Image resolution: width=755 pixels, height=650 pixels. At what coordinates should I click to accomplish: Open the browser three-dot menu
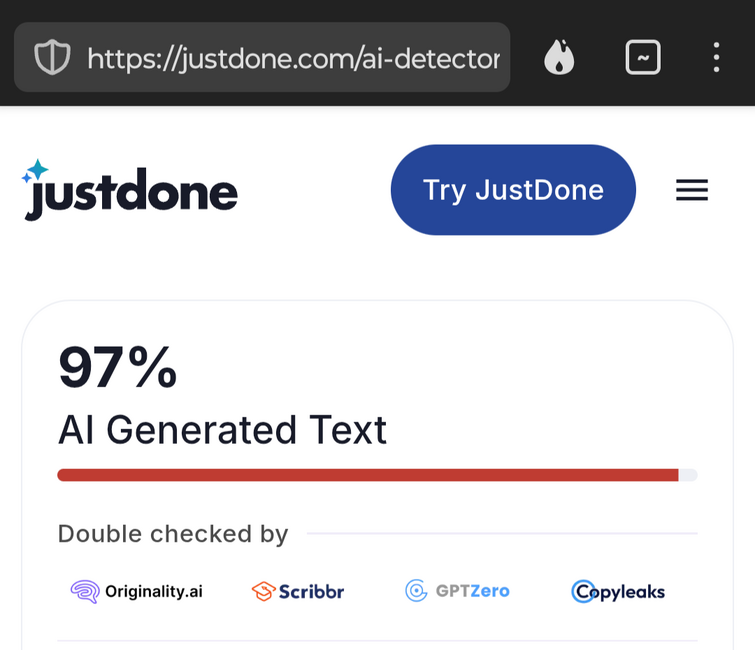tap(716, 57)
